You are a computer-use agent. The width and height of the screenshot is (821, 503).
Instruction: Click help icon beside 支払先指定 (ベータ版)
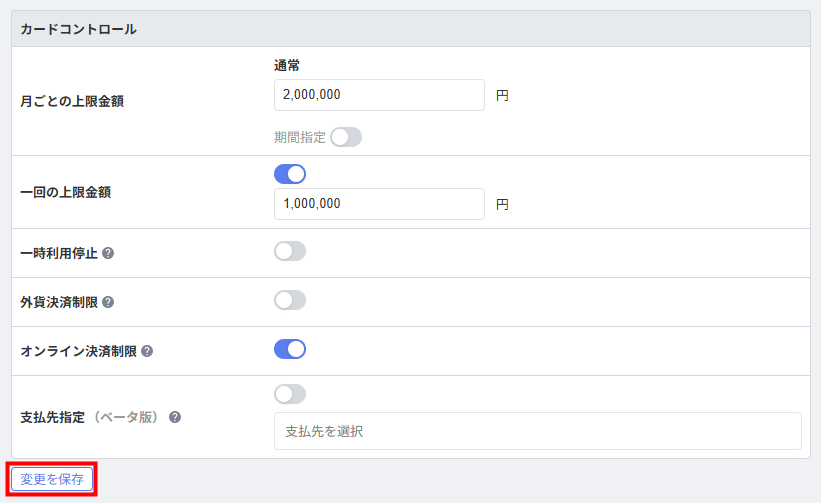click(175, 417)
